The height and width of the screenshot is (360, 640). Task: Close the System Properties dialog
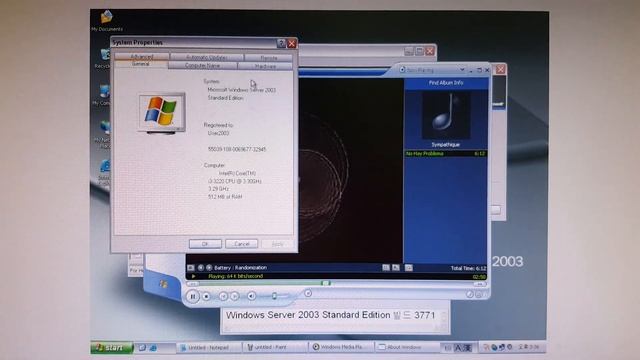(291, 43)
